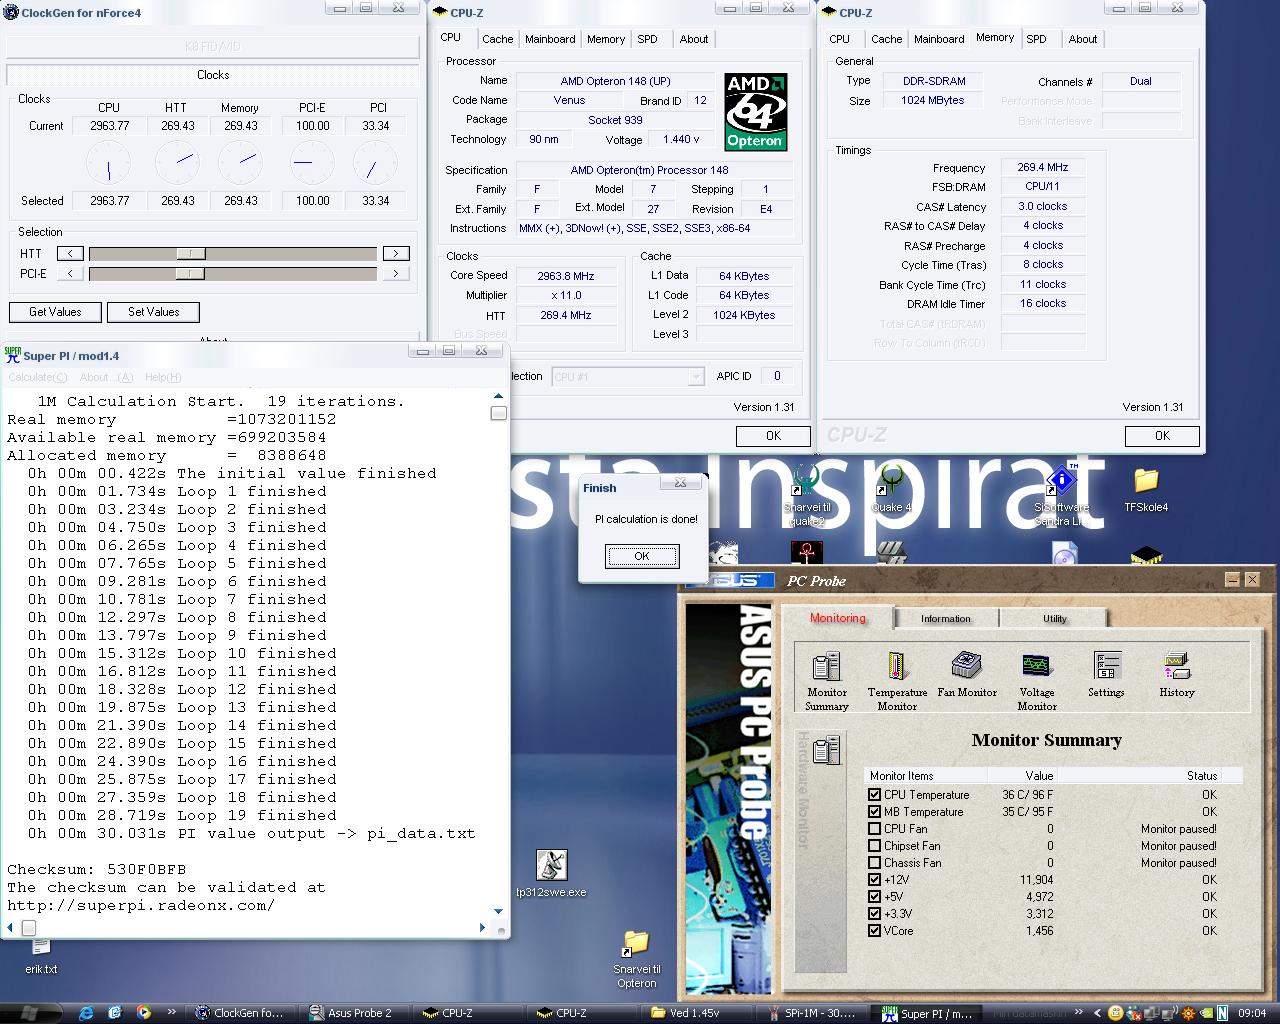Image resolution: width=1280 pixels, height=1024 pixels.
Task: Switch to ClockGen taskbar button
Action: [245, 1012]
